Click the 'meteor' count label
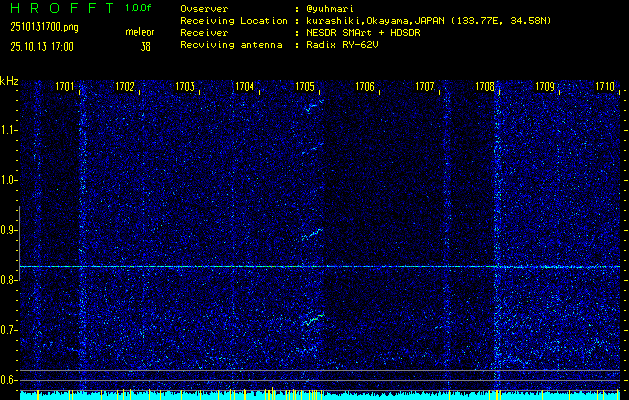The width and height of the screenshot is (629, 400). tap(140, 32)
